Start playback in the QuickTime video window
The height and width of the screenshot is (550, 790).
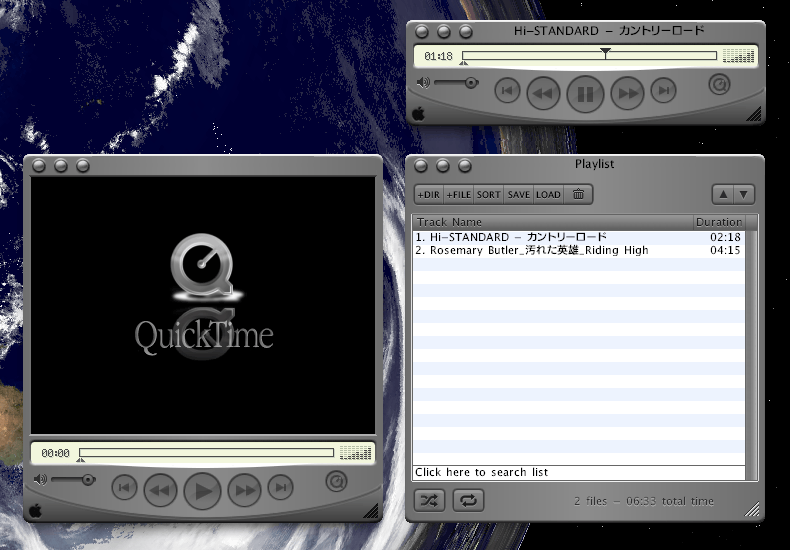[202, 491]
